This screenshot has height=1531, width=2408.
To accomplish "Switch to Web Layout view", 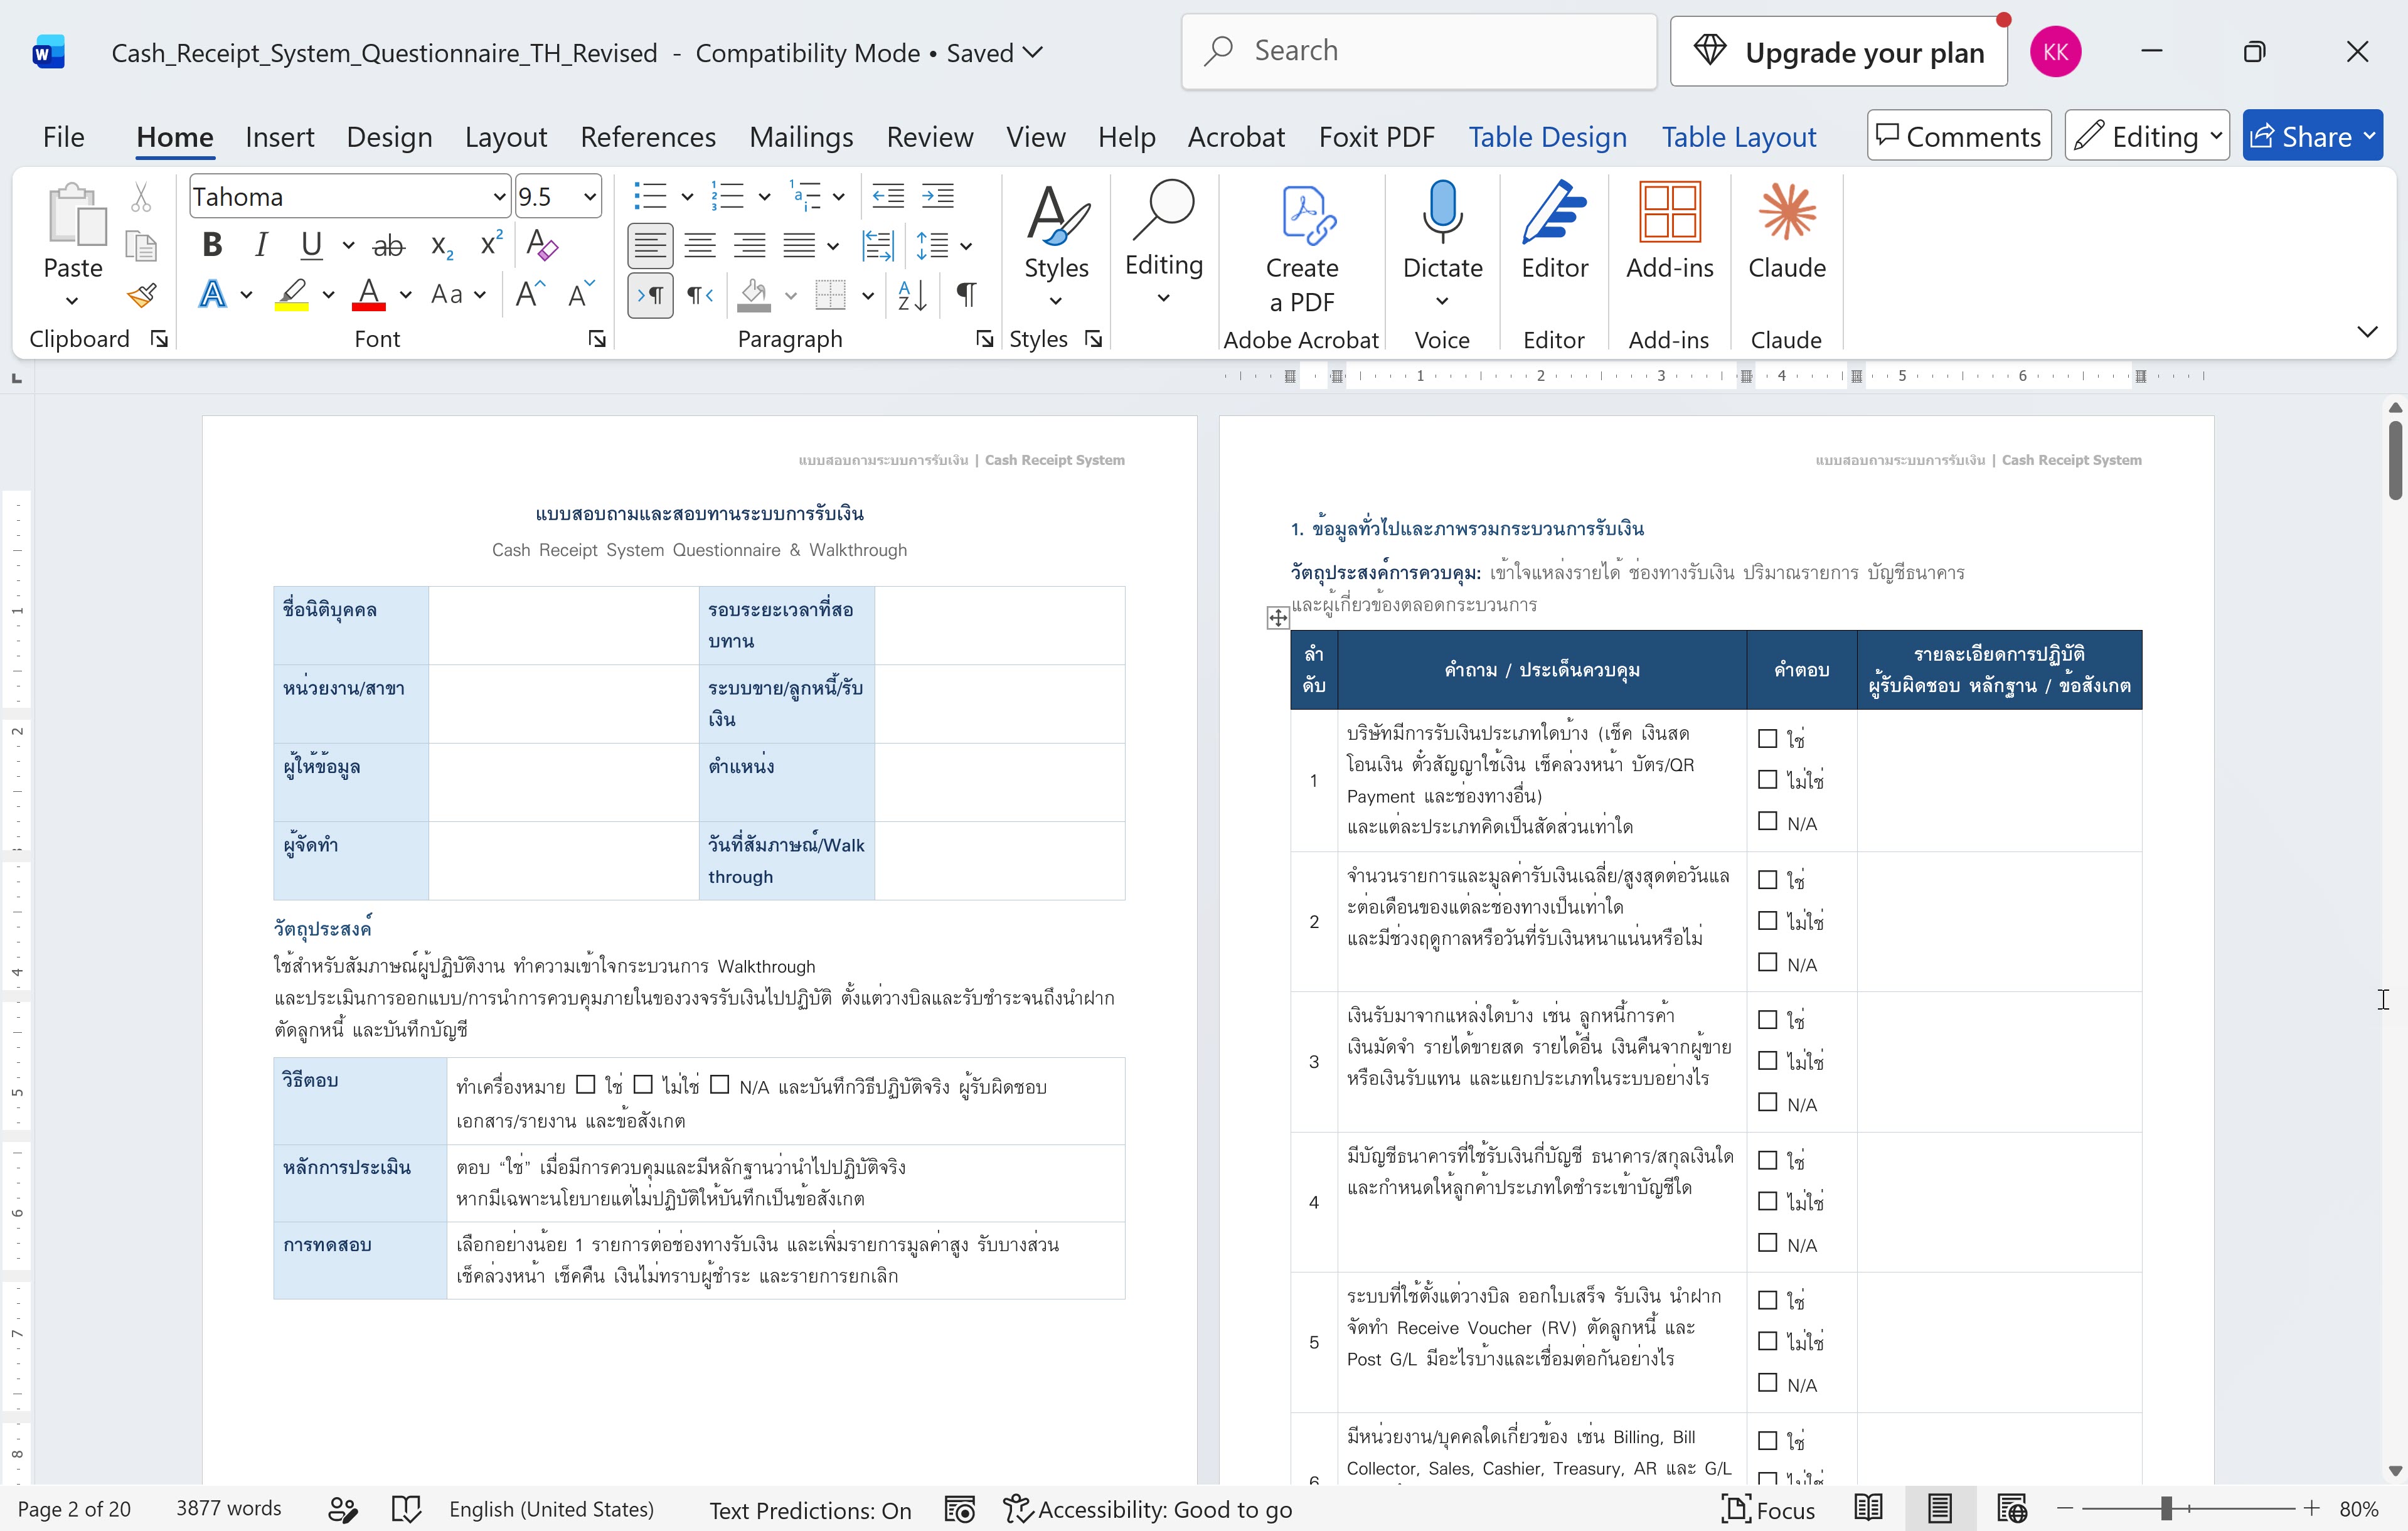I will pyautogui.click(x=2011, y=1508).
